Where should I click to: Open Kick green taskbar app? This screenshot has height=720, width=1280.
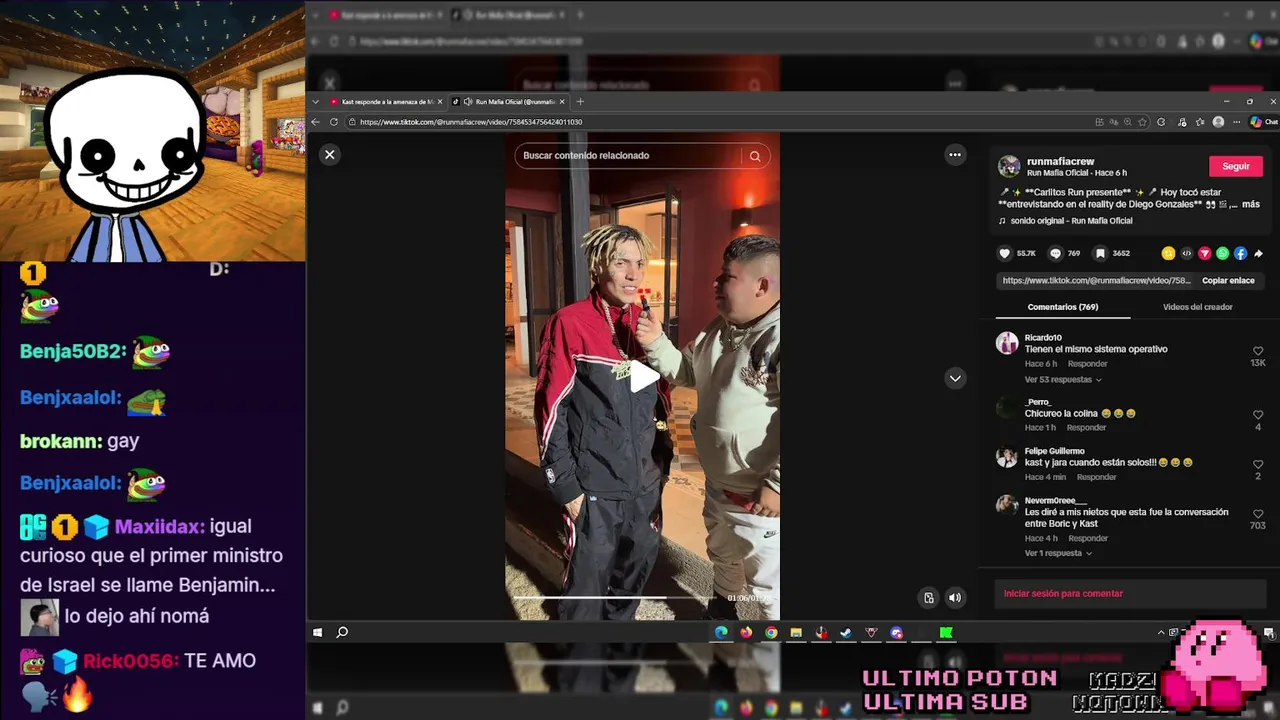coord(946,632)
